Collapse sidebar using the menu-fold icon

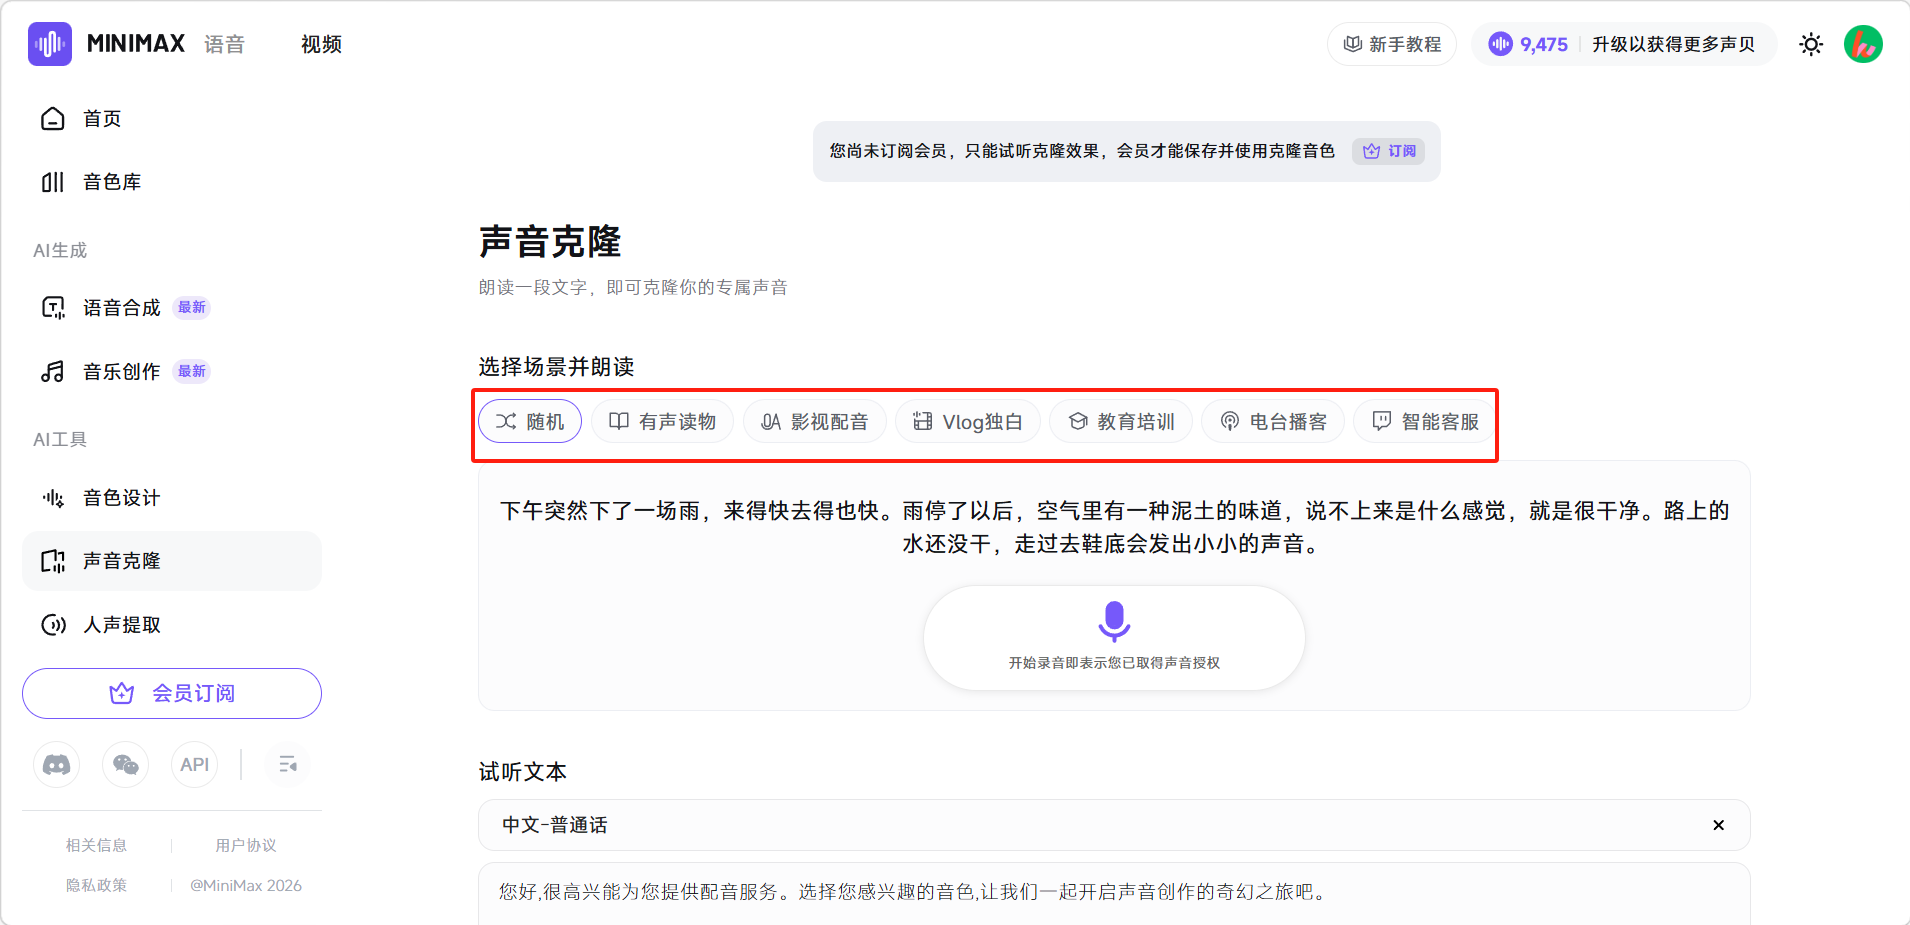pos(288,765)
